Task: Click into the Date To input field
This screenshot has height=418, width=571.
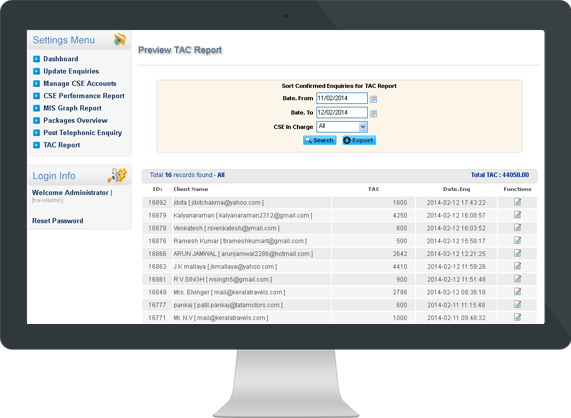Action: (x=342, y=113)
